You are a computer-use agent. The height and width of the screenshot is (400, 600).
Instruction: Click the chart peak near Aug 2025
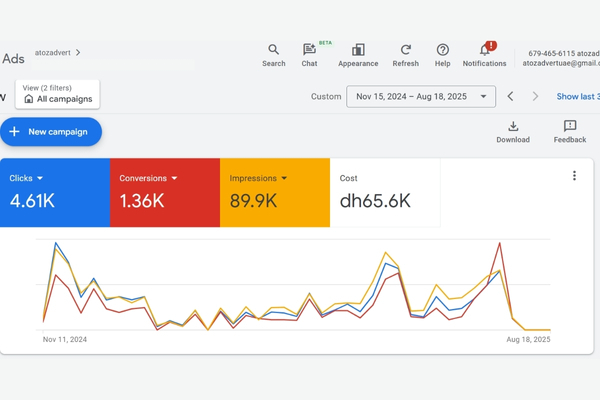[x=497, y=243]
